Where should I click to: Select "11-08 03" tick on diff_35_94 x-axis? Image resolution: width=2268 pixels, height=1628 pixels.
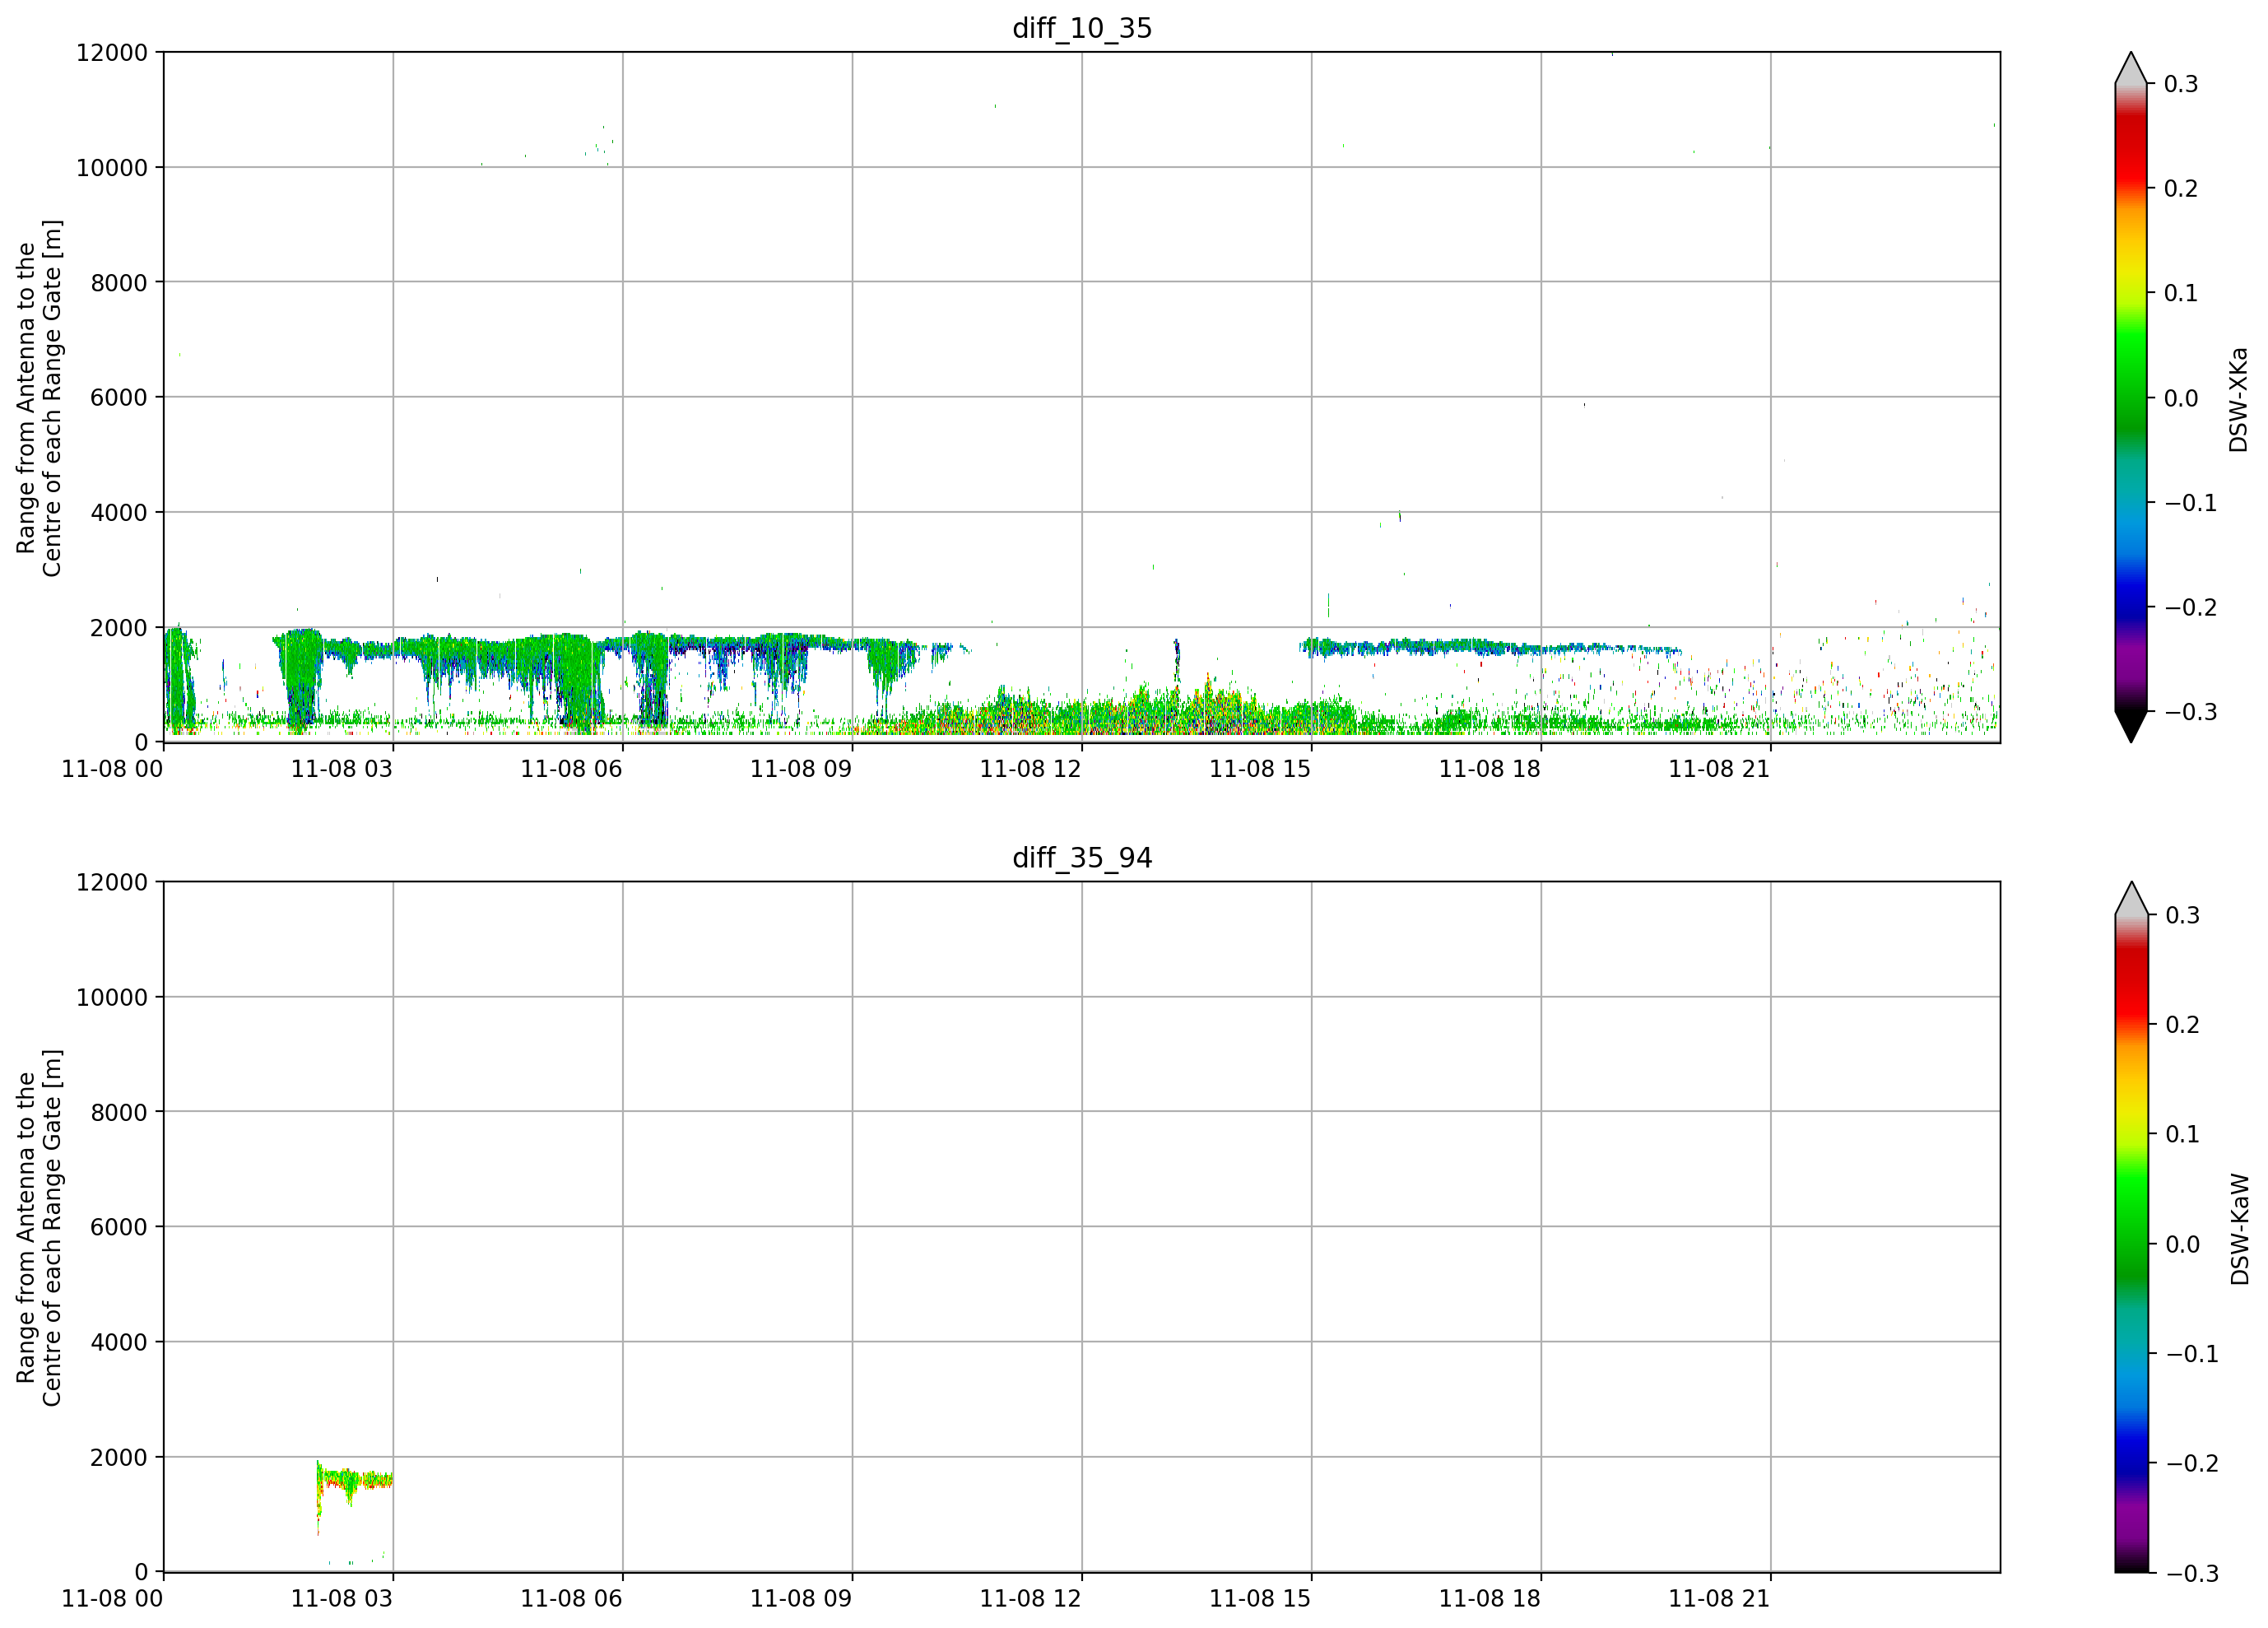pos(342,1599)
